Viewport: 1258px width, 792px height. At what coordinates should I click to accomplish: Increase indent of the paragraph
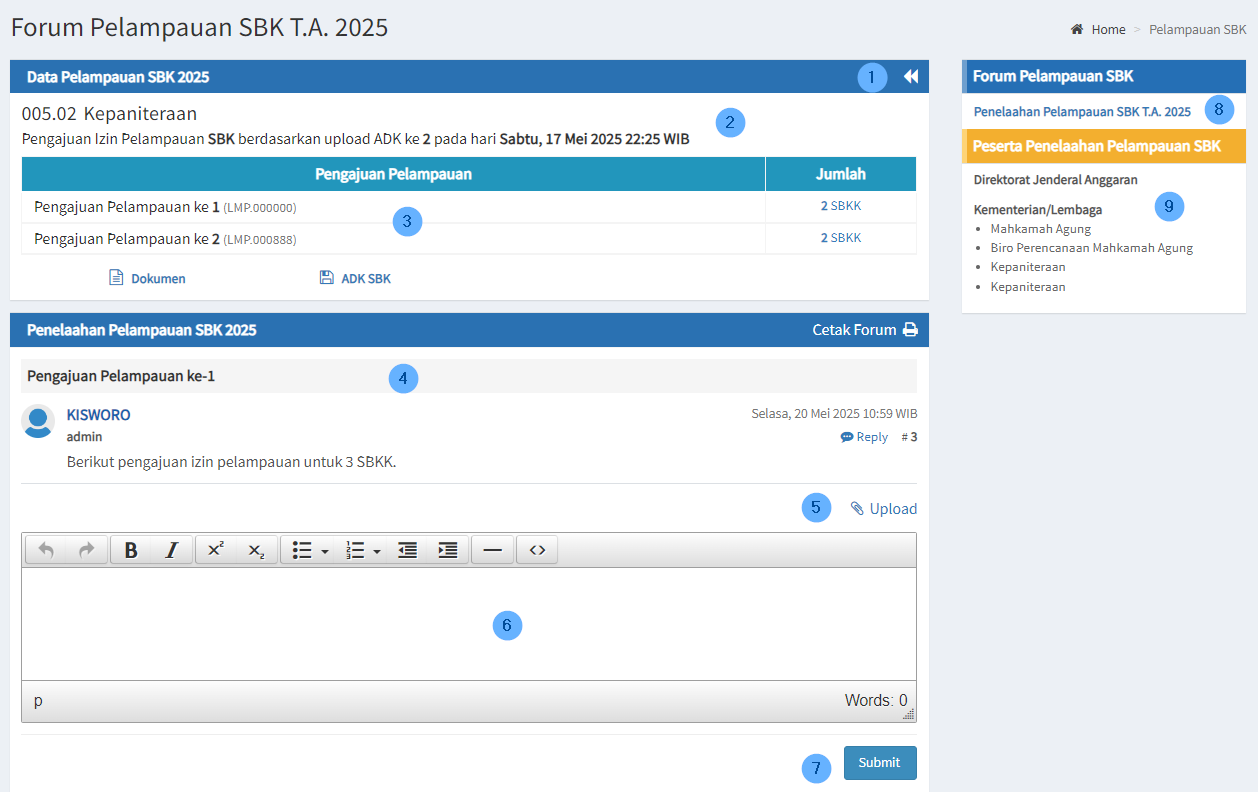tap(448, 550)
